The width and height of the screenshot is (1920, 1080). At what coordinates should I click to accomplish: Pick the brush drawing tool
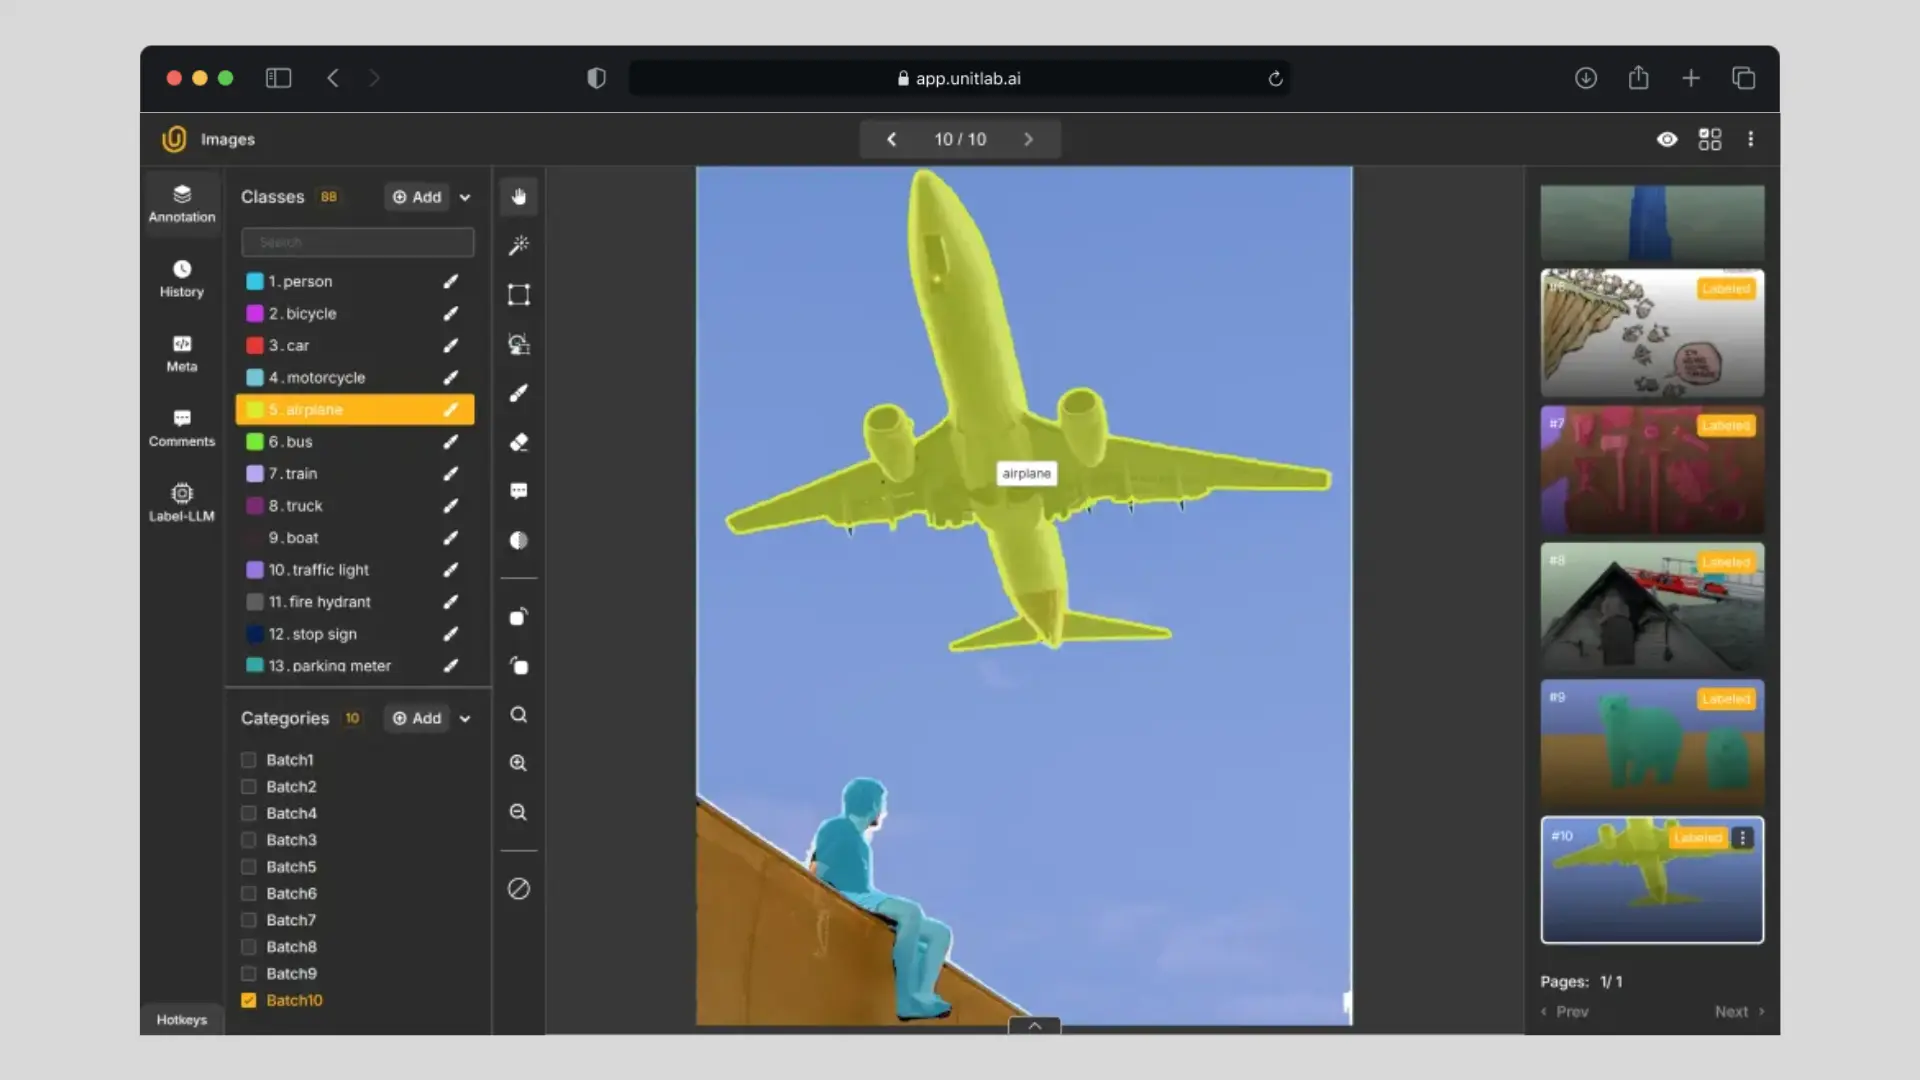click(x=518, y=393)
